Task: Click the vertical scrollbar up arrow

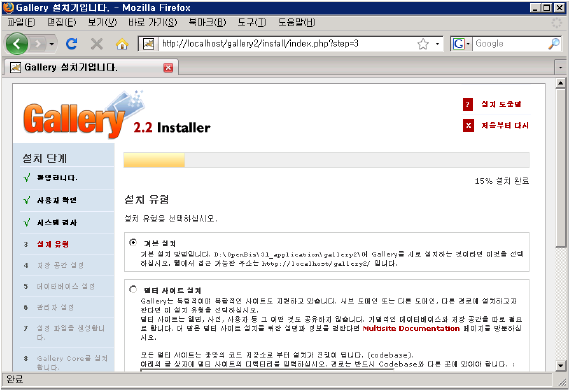Action: point(561,83)
